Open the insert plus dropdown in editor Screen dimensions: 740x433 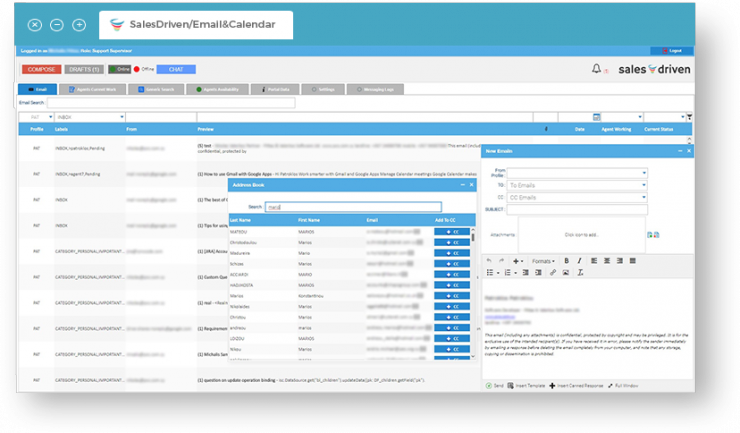click(518, 261)
